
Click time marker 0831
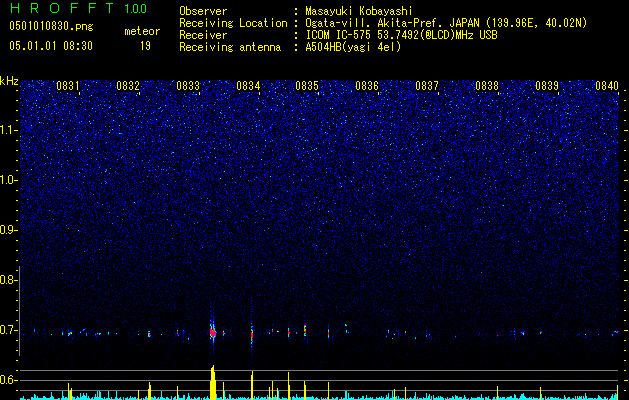(67, 85)
